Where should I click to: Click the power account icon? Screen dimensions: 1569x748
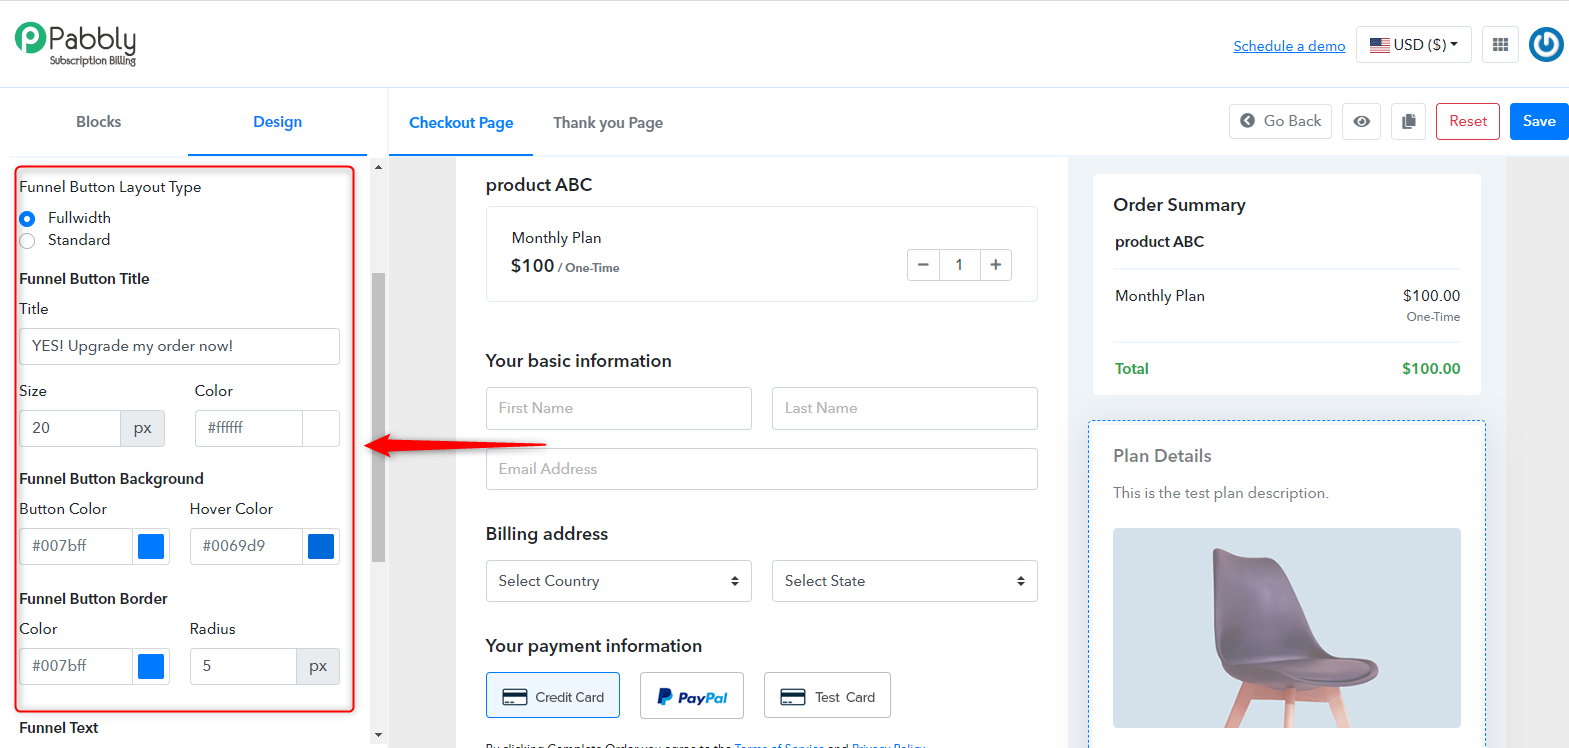point(1546,44)
